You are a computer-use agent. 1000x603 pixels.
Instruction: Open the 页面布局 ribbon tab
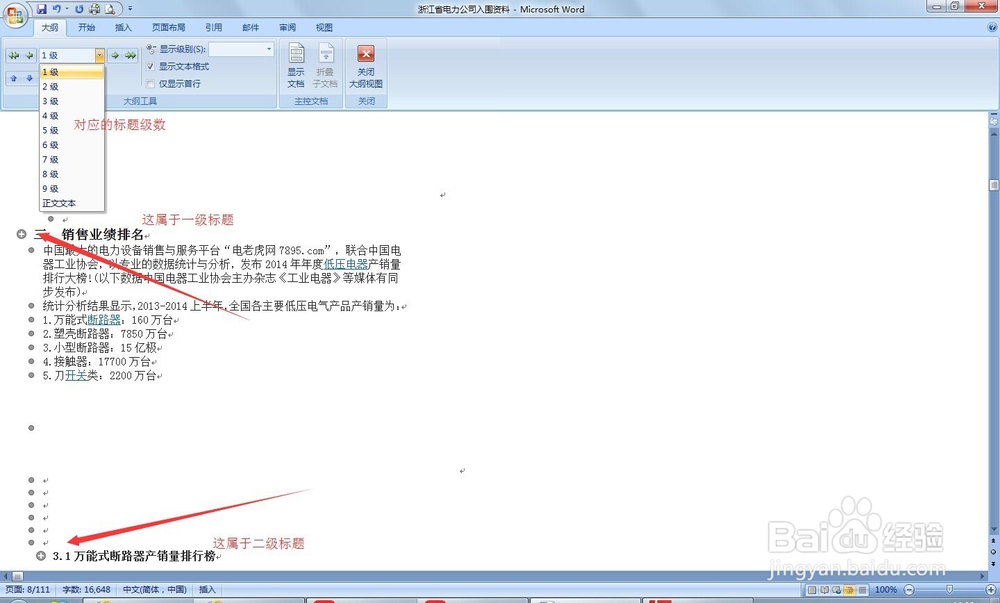tap(168, 27)
